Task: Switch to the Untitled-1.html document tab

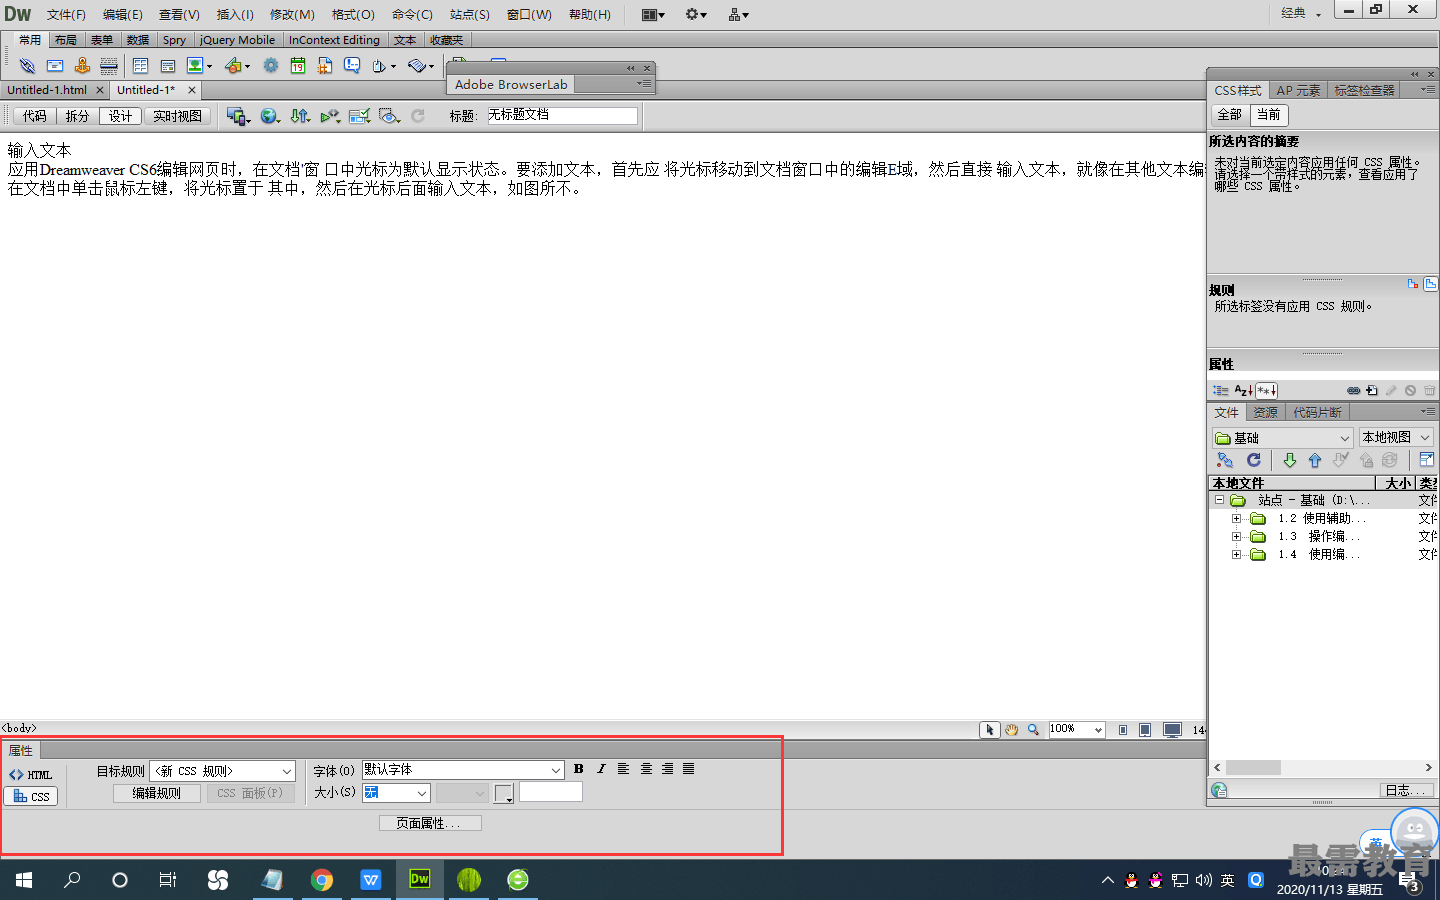Action: coord(47,90)
